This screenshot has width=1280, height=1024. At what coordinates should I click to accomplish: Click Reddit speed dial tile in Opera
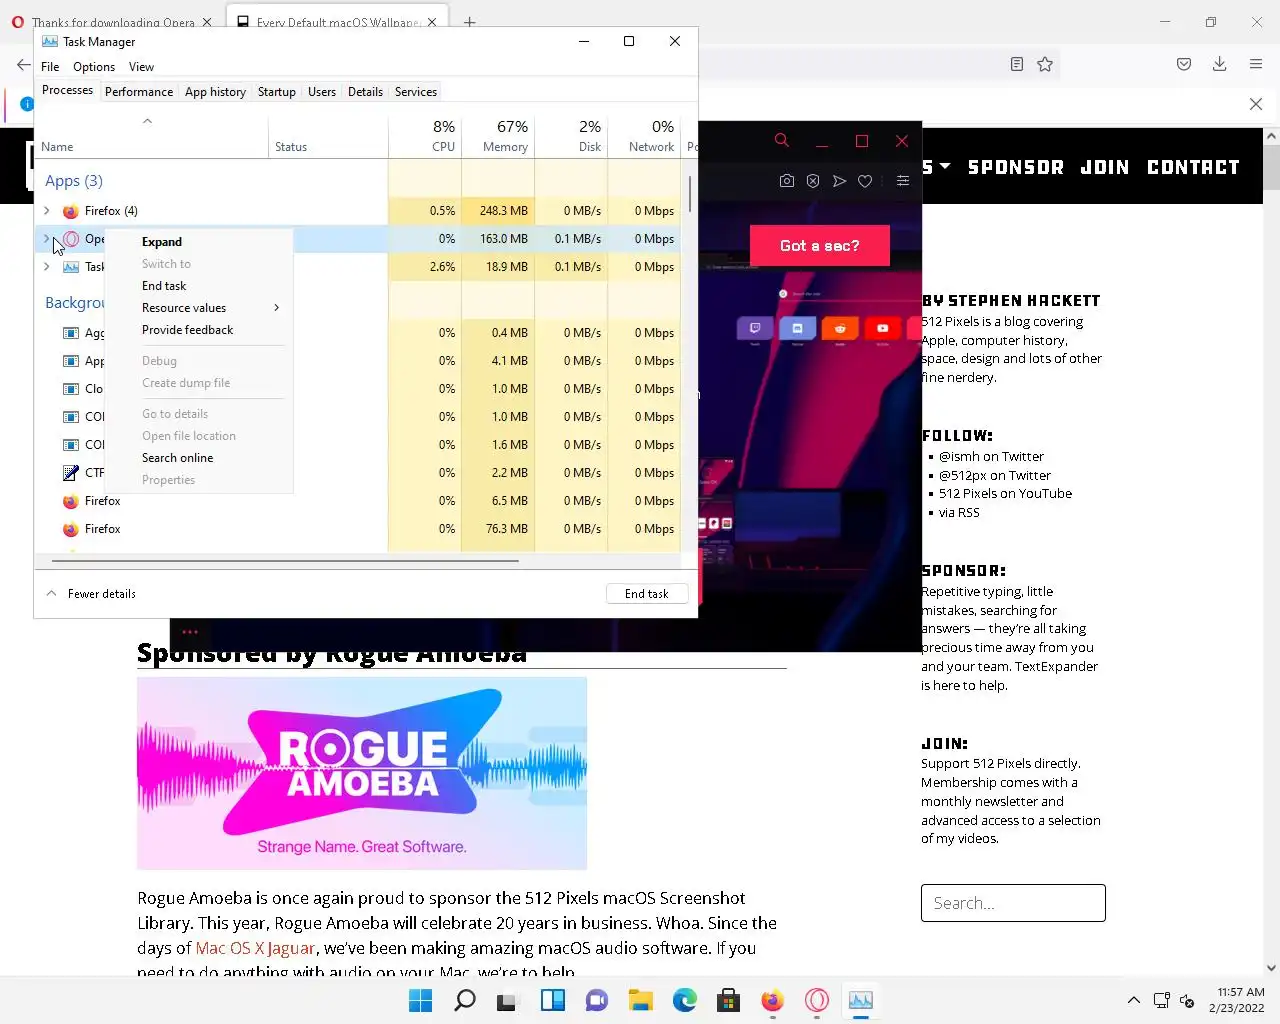840,328
